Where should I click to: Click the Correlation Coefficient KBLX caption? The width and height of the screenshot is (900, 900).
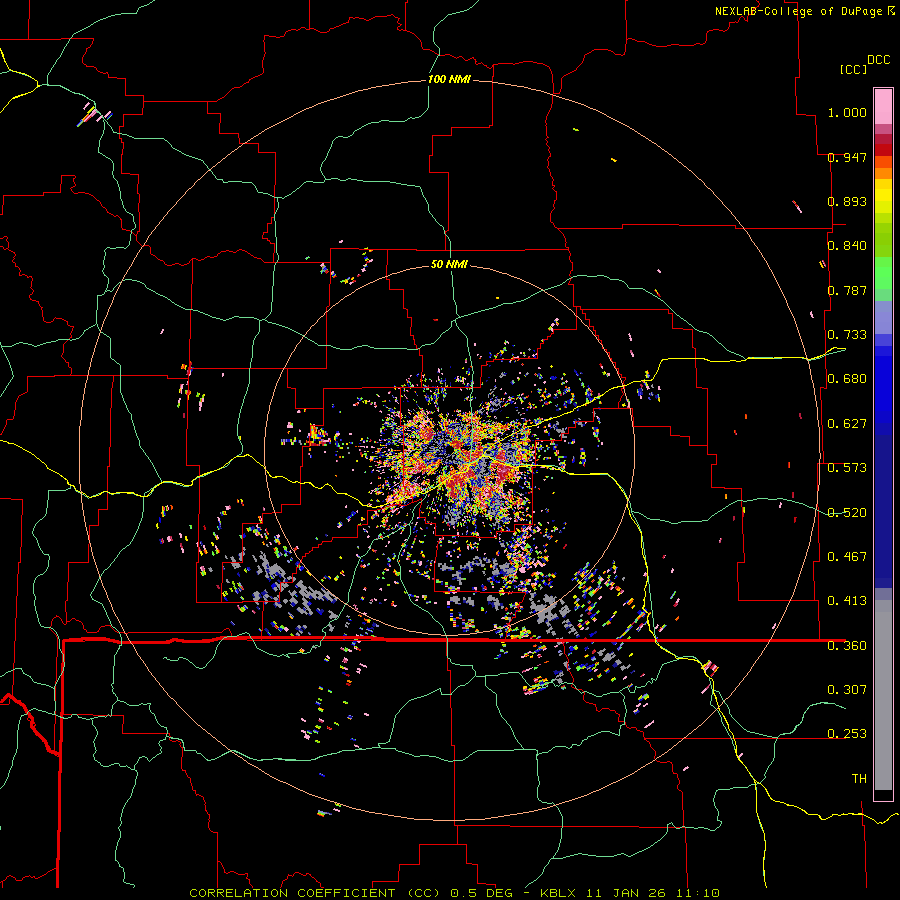click(454, 893)
